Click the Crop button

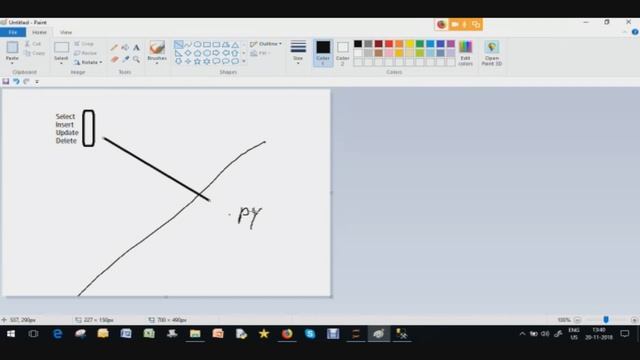pyautogui.click(x=84, y=44)
